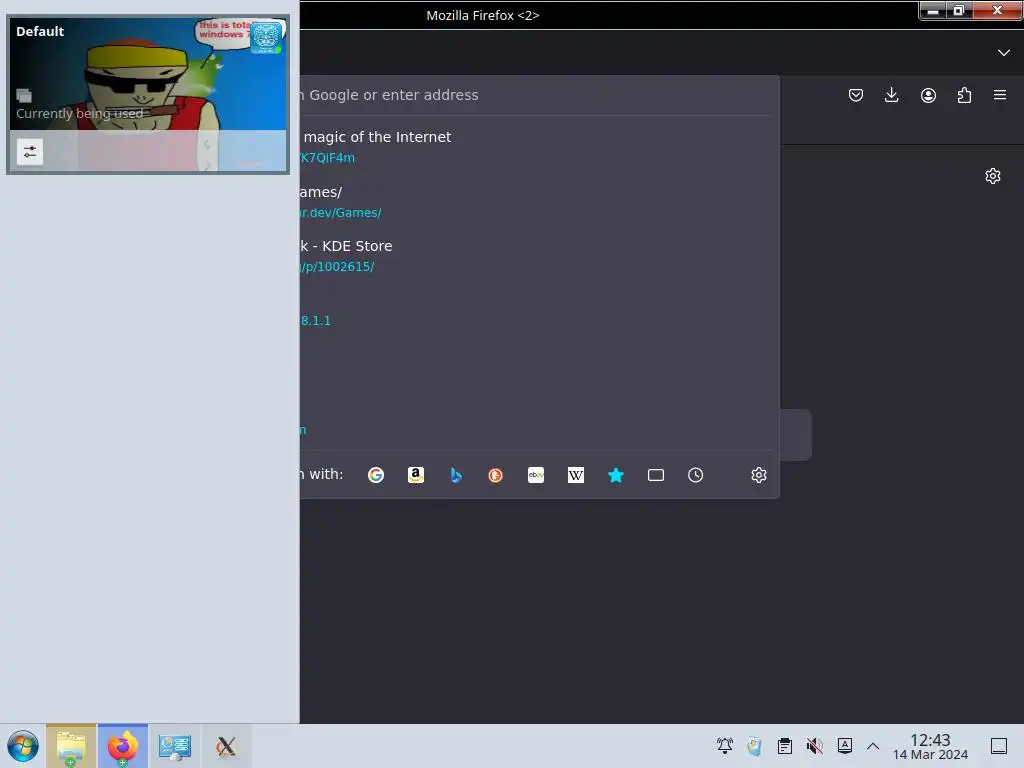
Task: Search open tabs using the tab icon
Action: point(656,475)
